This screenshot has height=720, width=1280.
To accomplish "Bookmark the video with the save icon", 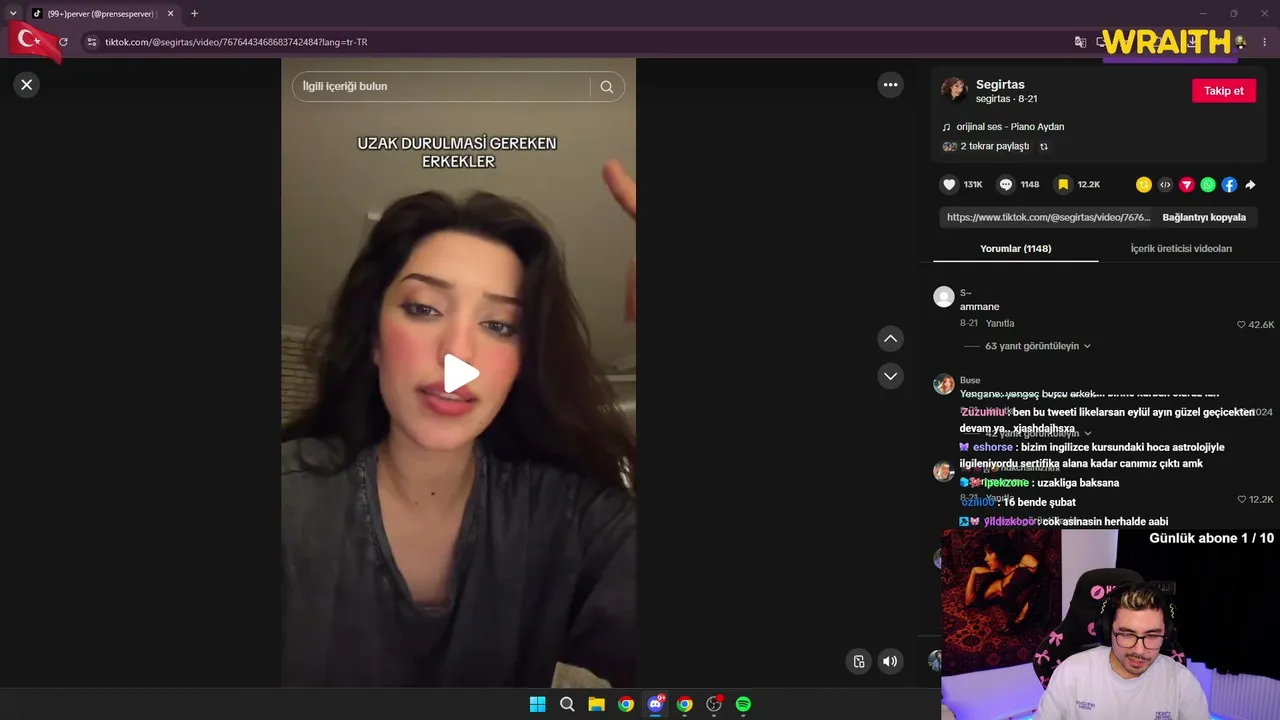I will pyautogui.click(x=1063, y=185).
